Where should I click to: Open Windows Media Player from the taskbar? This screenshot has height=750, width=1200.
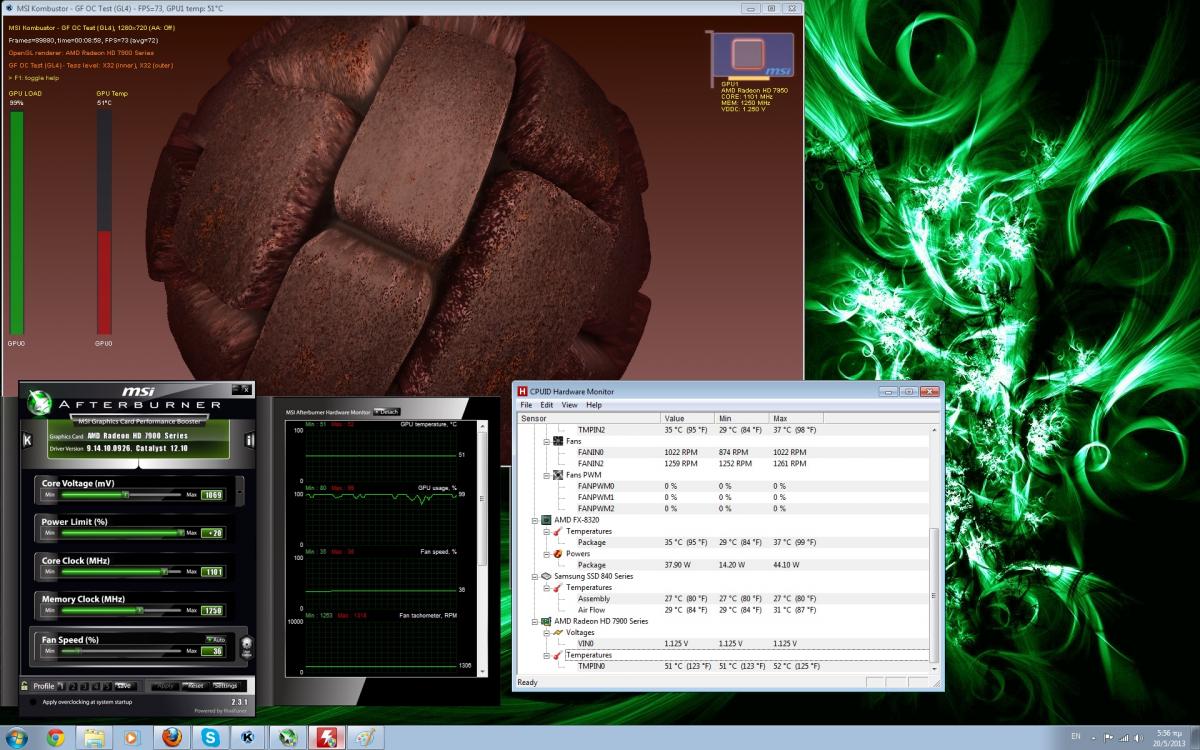132,737
